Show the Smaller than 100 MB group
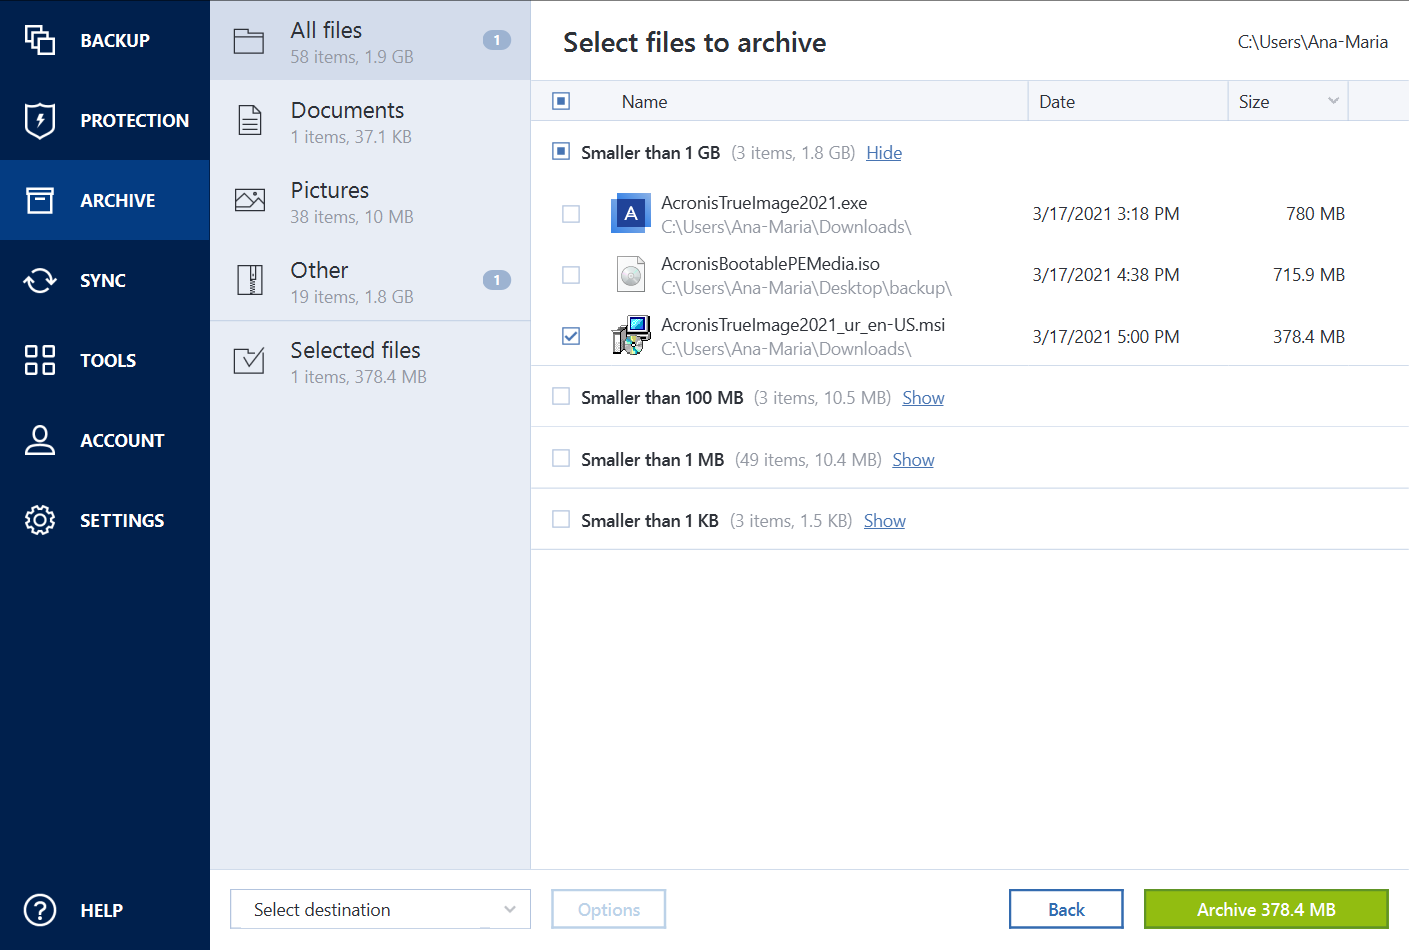 923,398
